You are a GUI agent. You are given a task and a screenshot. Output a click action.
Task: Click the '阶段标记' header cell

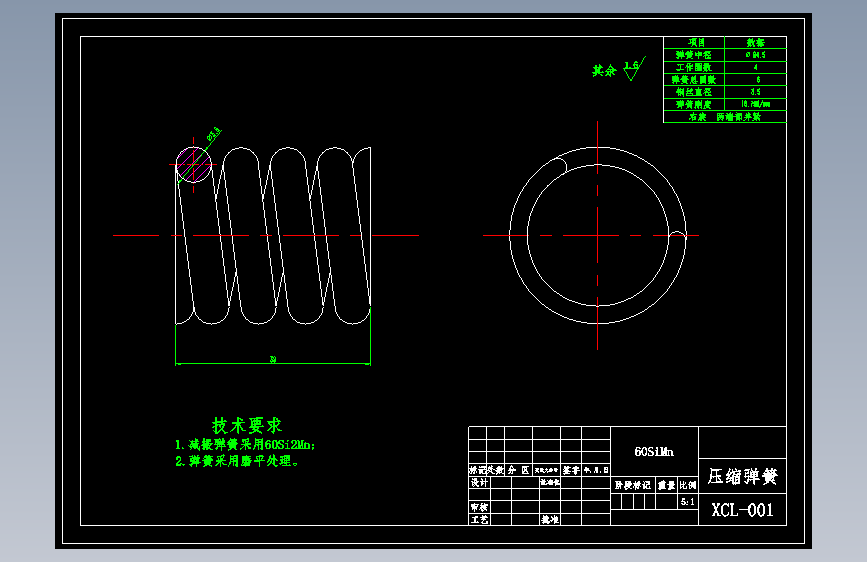point(633,485)
